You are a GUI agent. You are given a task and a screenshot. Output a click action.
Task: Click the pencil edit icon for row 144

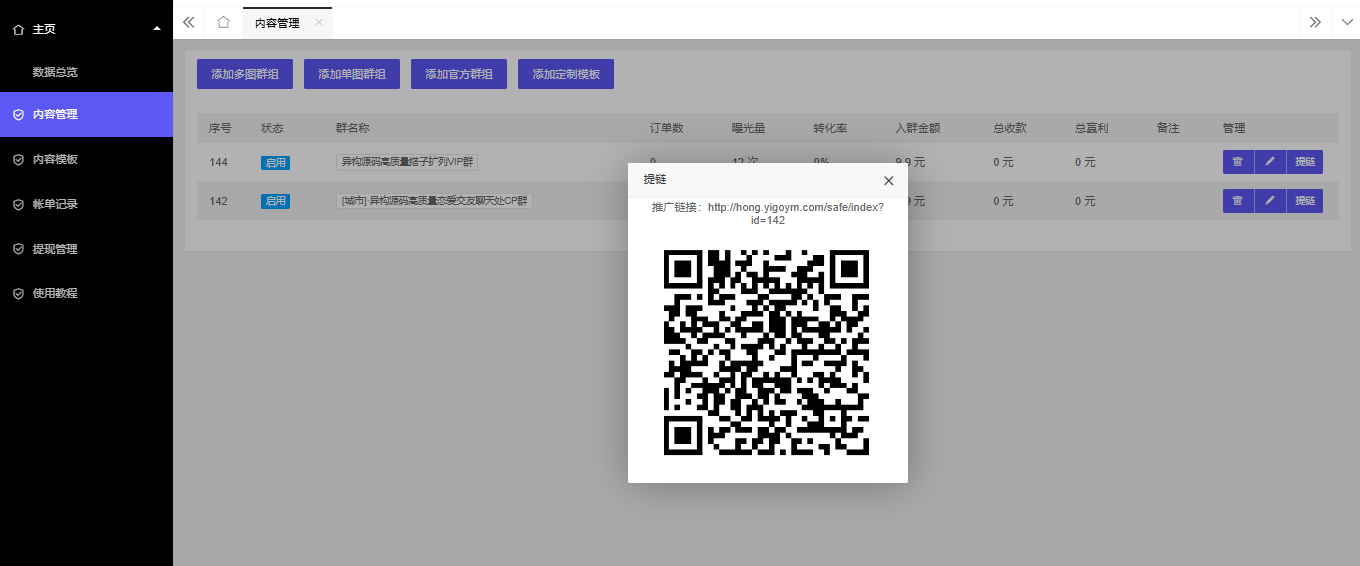pos(1270,162)
